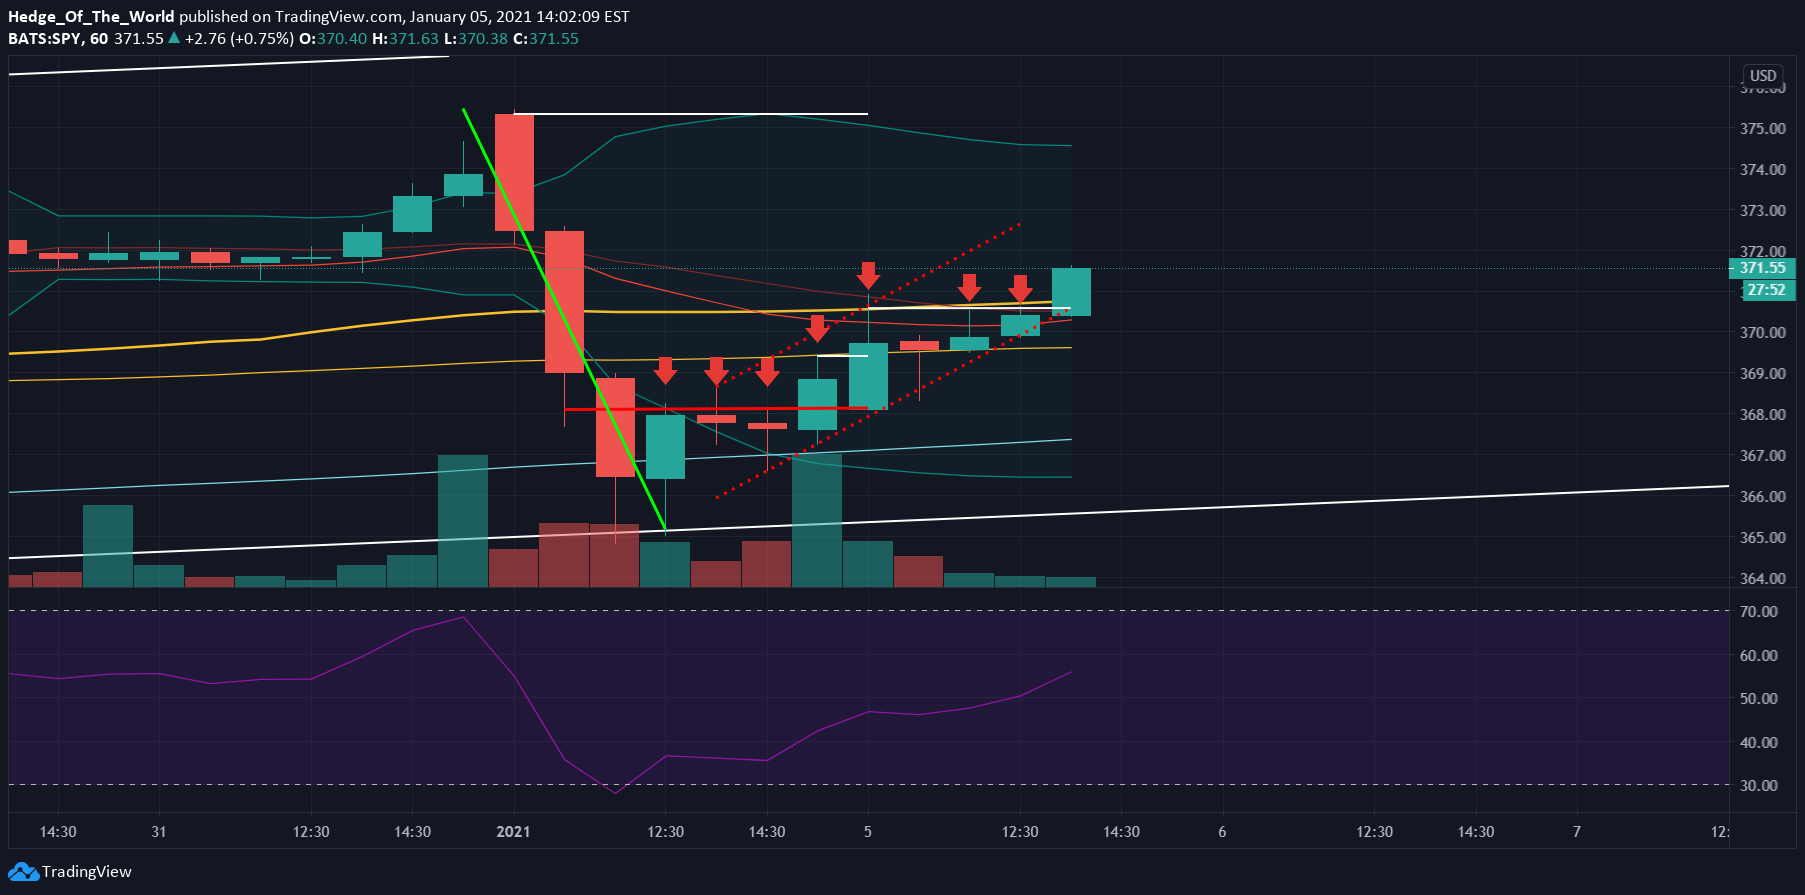This screenshot has width=1805, height=895.
Task: Click the RSI 50.00 axis label
Action: [x=1759, y=699]
